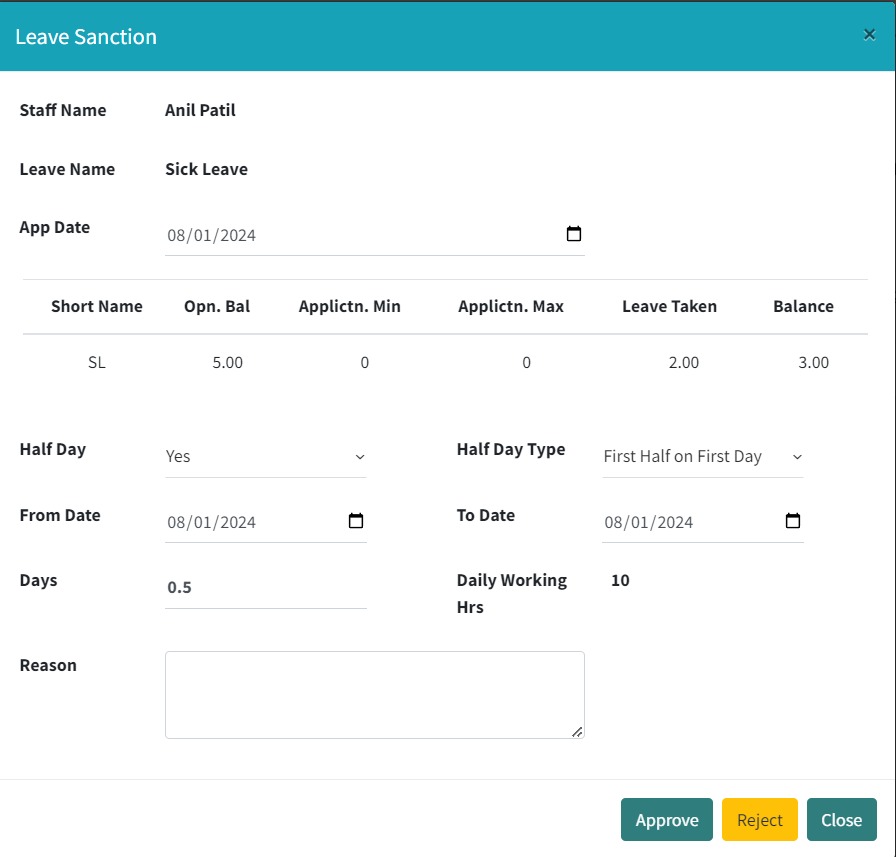Dismiss dialog with the header X icon
Screen dimensions: 896x857
pyautogui.click(x=869, y=35)
